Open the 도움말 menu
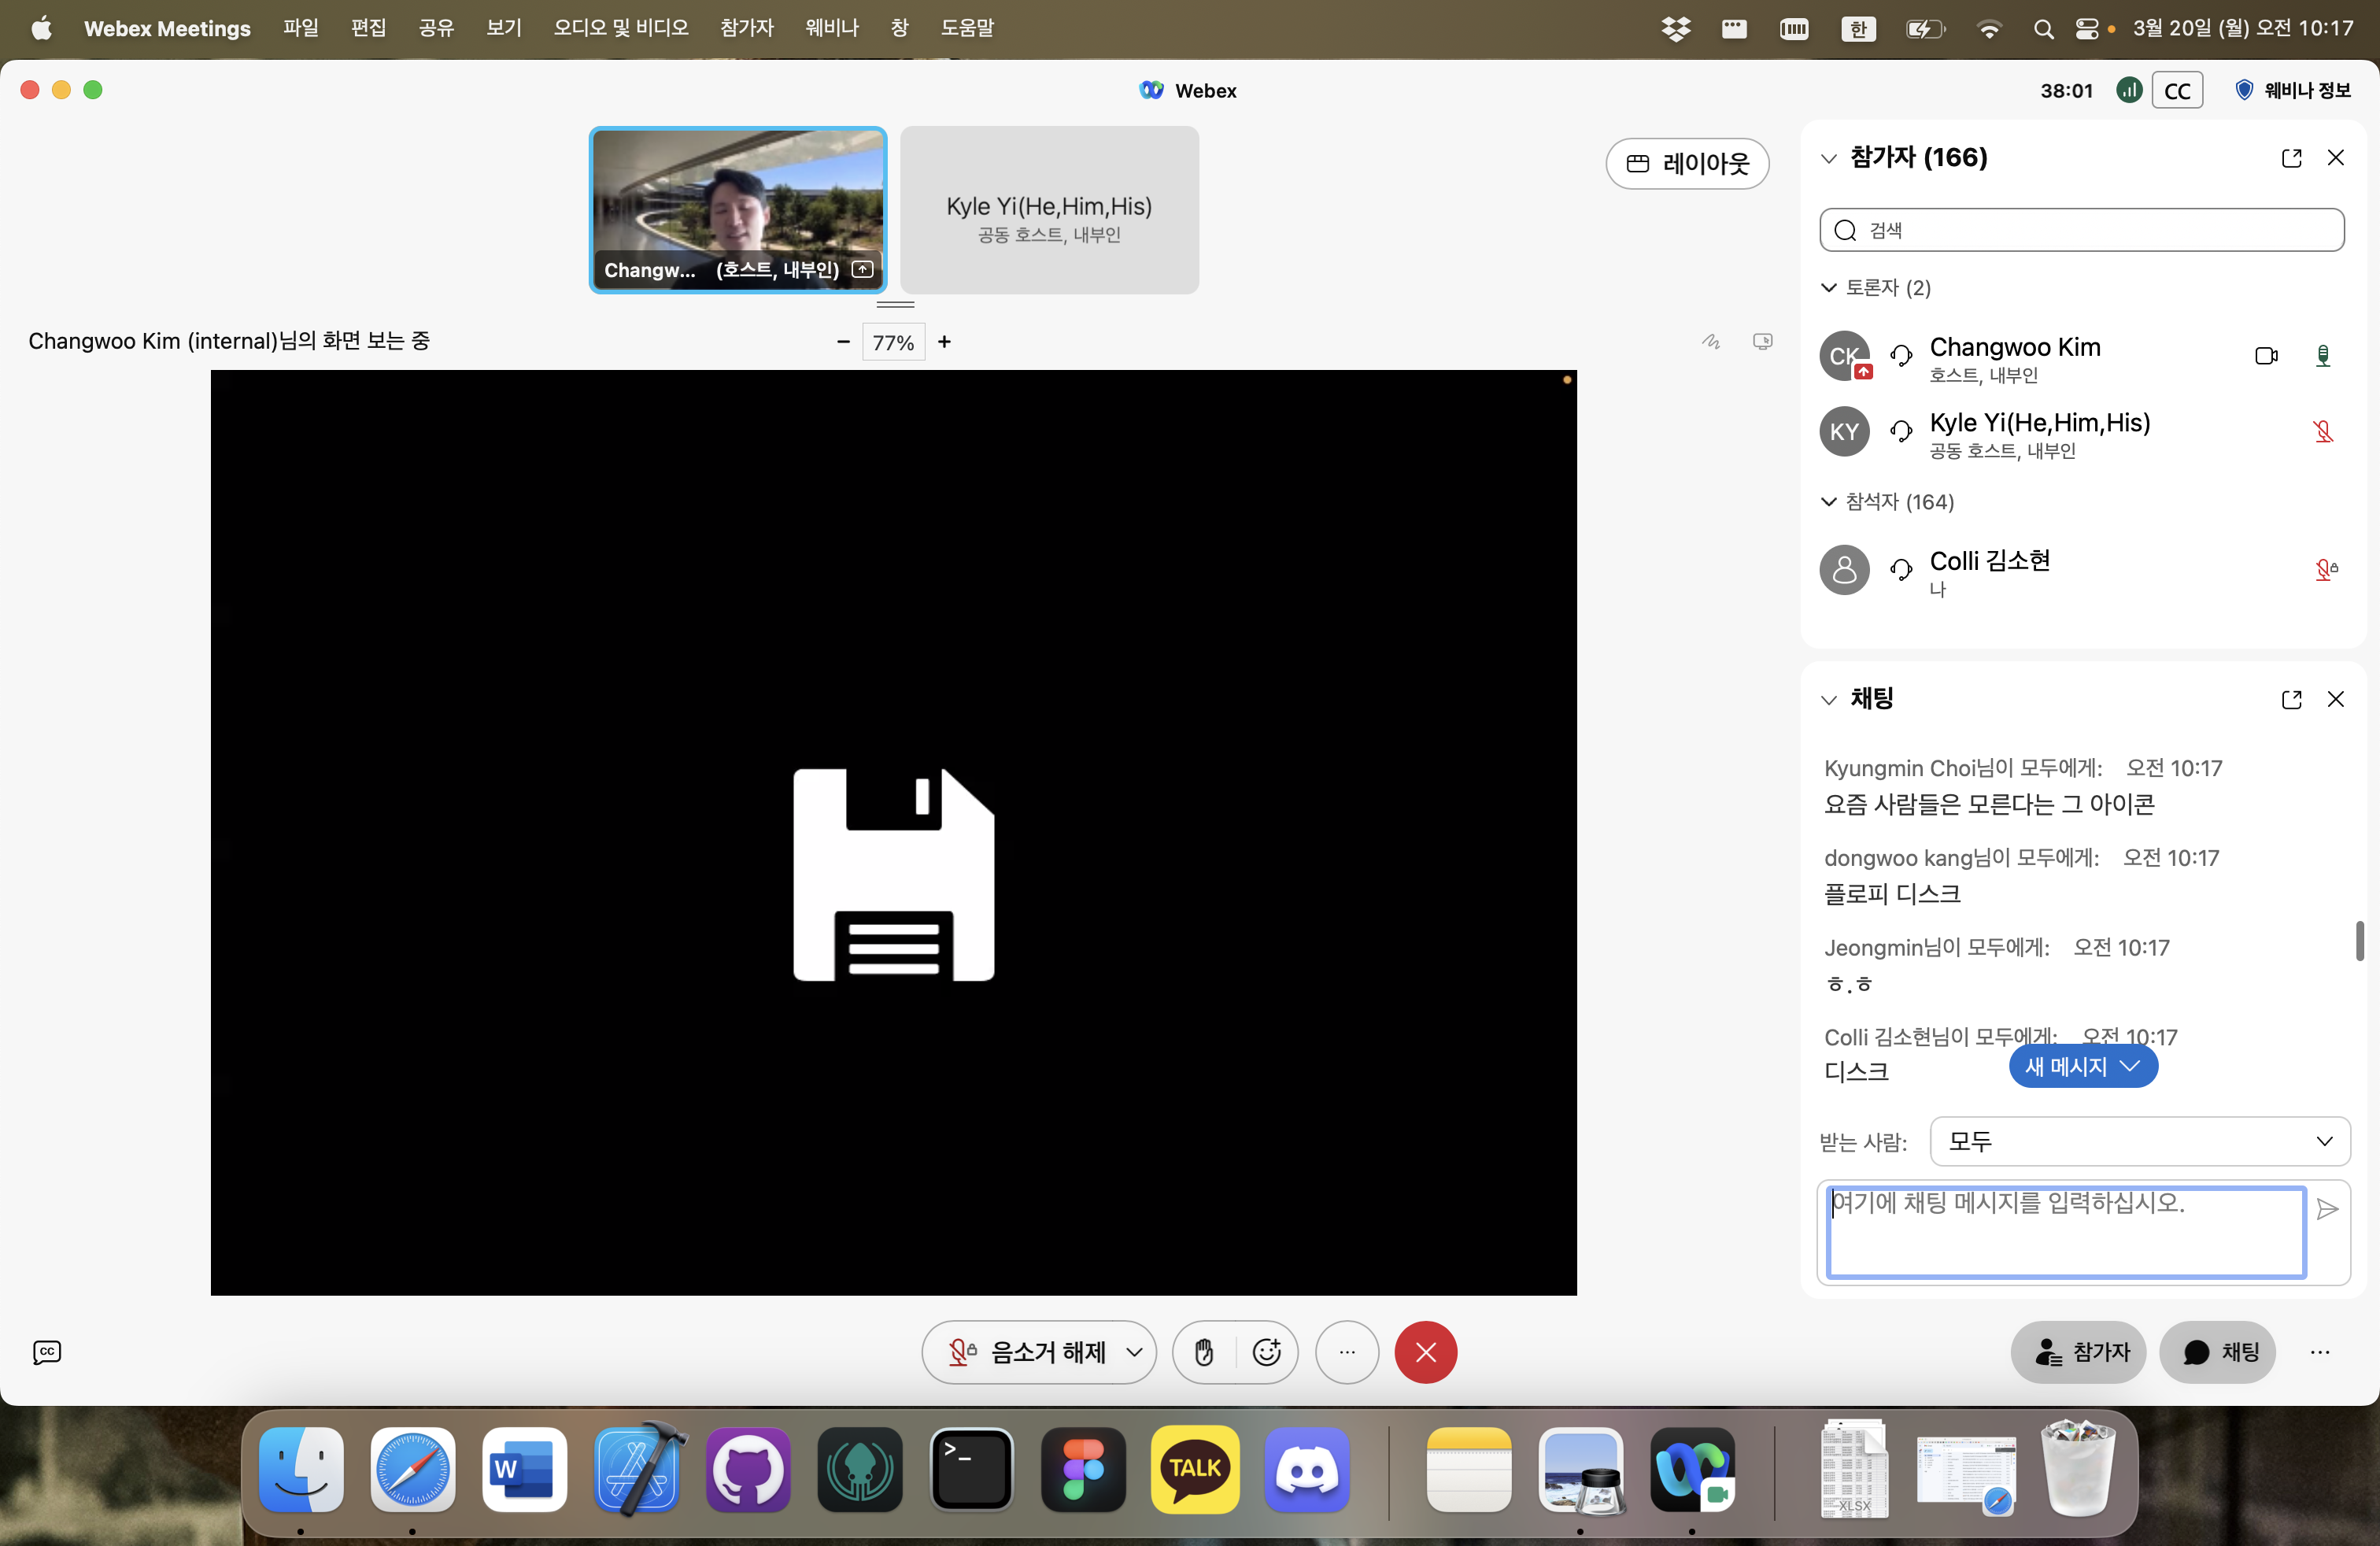The height and width of the screenshot is (1546, 2380). coord(967,28)
